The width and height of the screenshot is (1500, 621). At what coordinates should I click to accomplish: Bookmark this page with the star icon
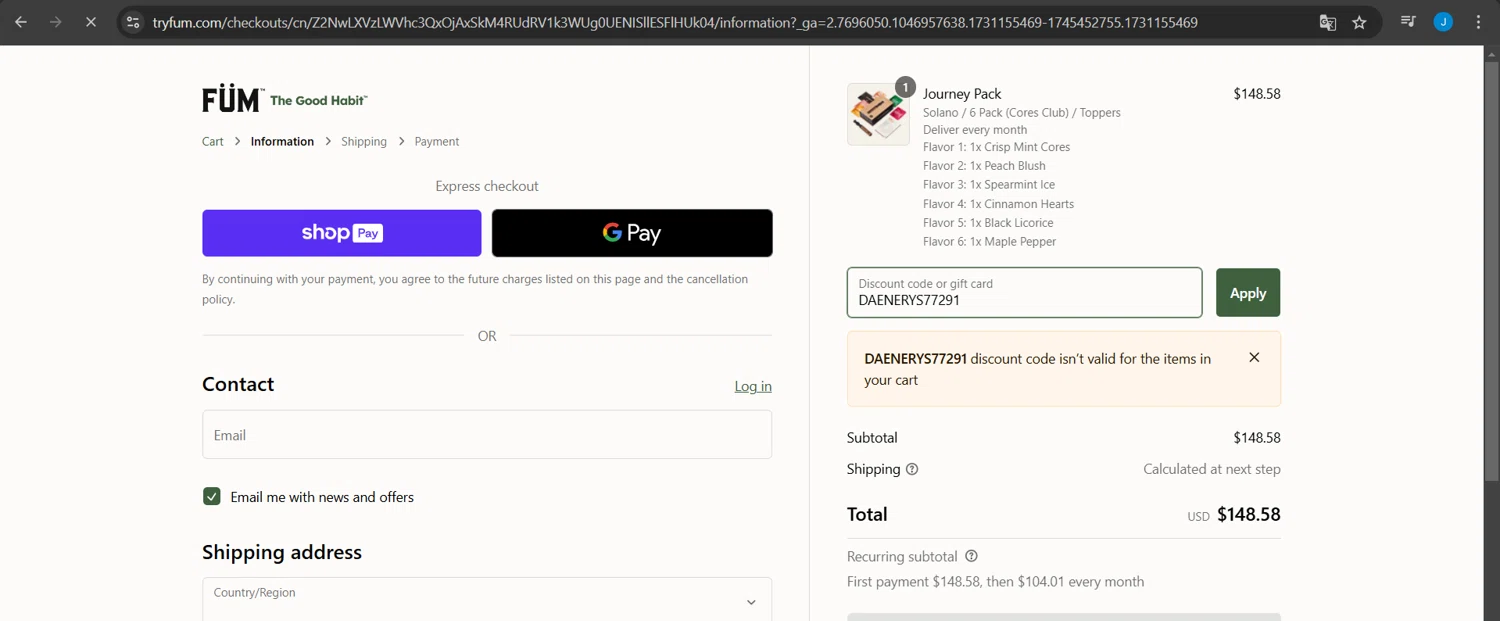tap(1359, 22)
